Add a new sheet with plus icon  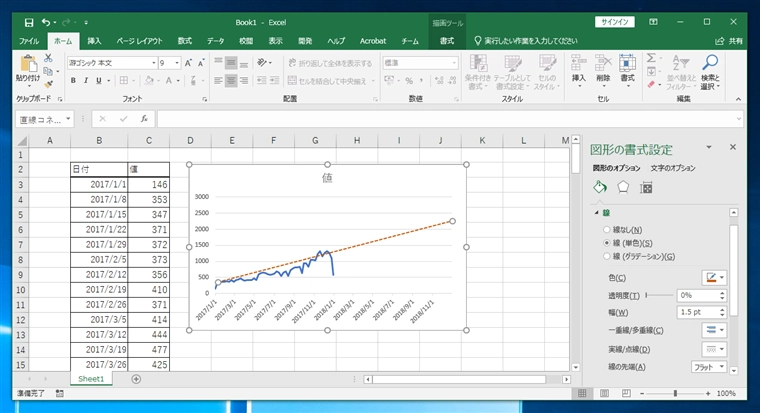click(x=136, y=379)
